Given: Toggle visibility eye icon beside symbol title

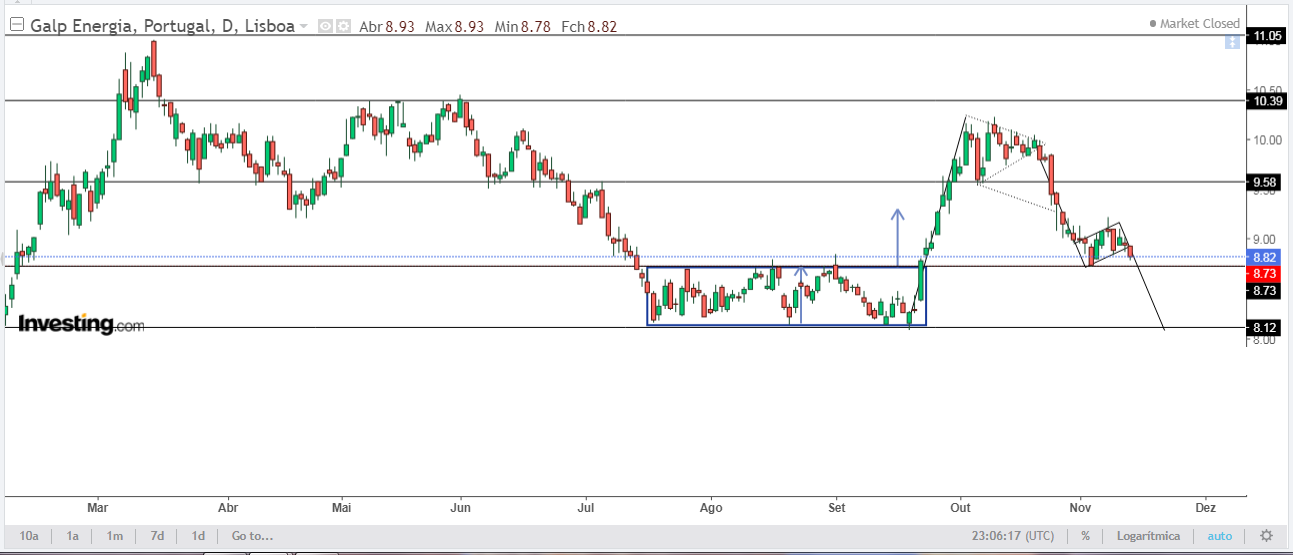Looking at the screenshot, I should (325, 26).
